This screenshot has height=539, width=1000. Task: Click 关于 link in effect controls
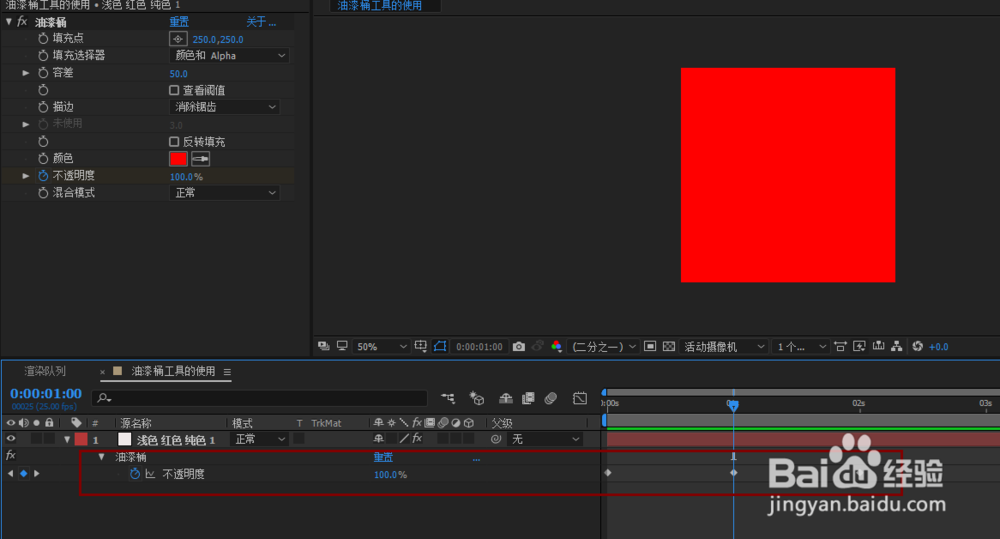coord(261,22)
